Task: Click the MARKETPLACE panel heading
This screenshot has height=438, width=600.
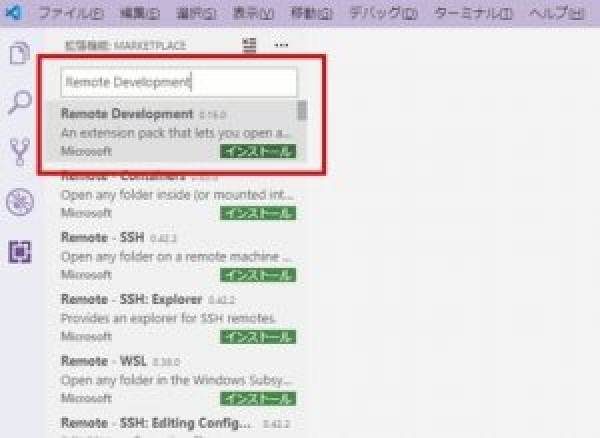Action: [125, 46]
